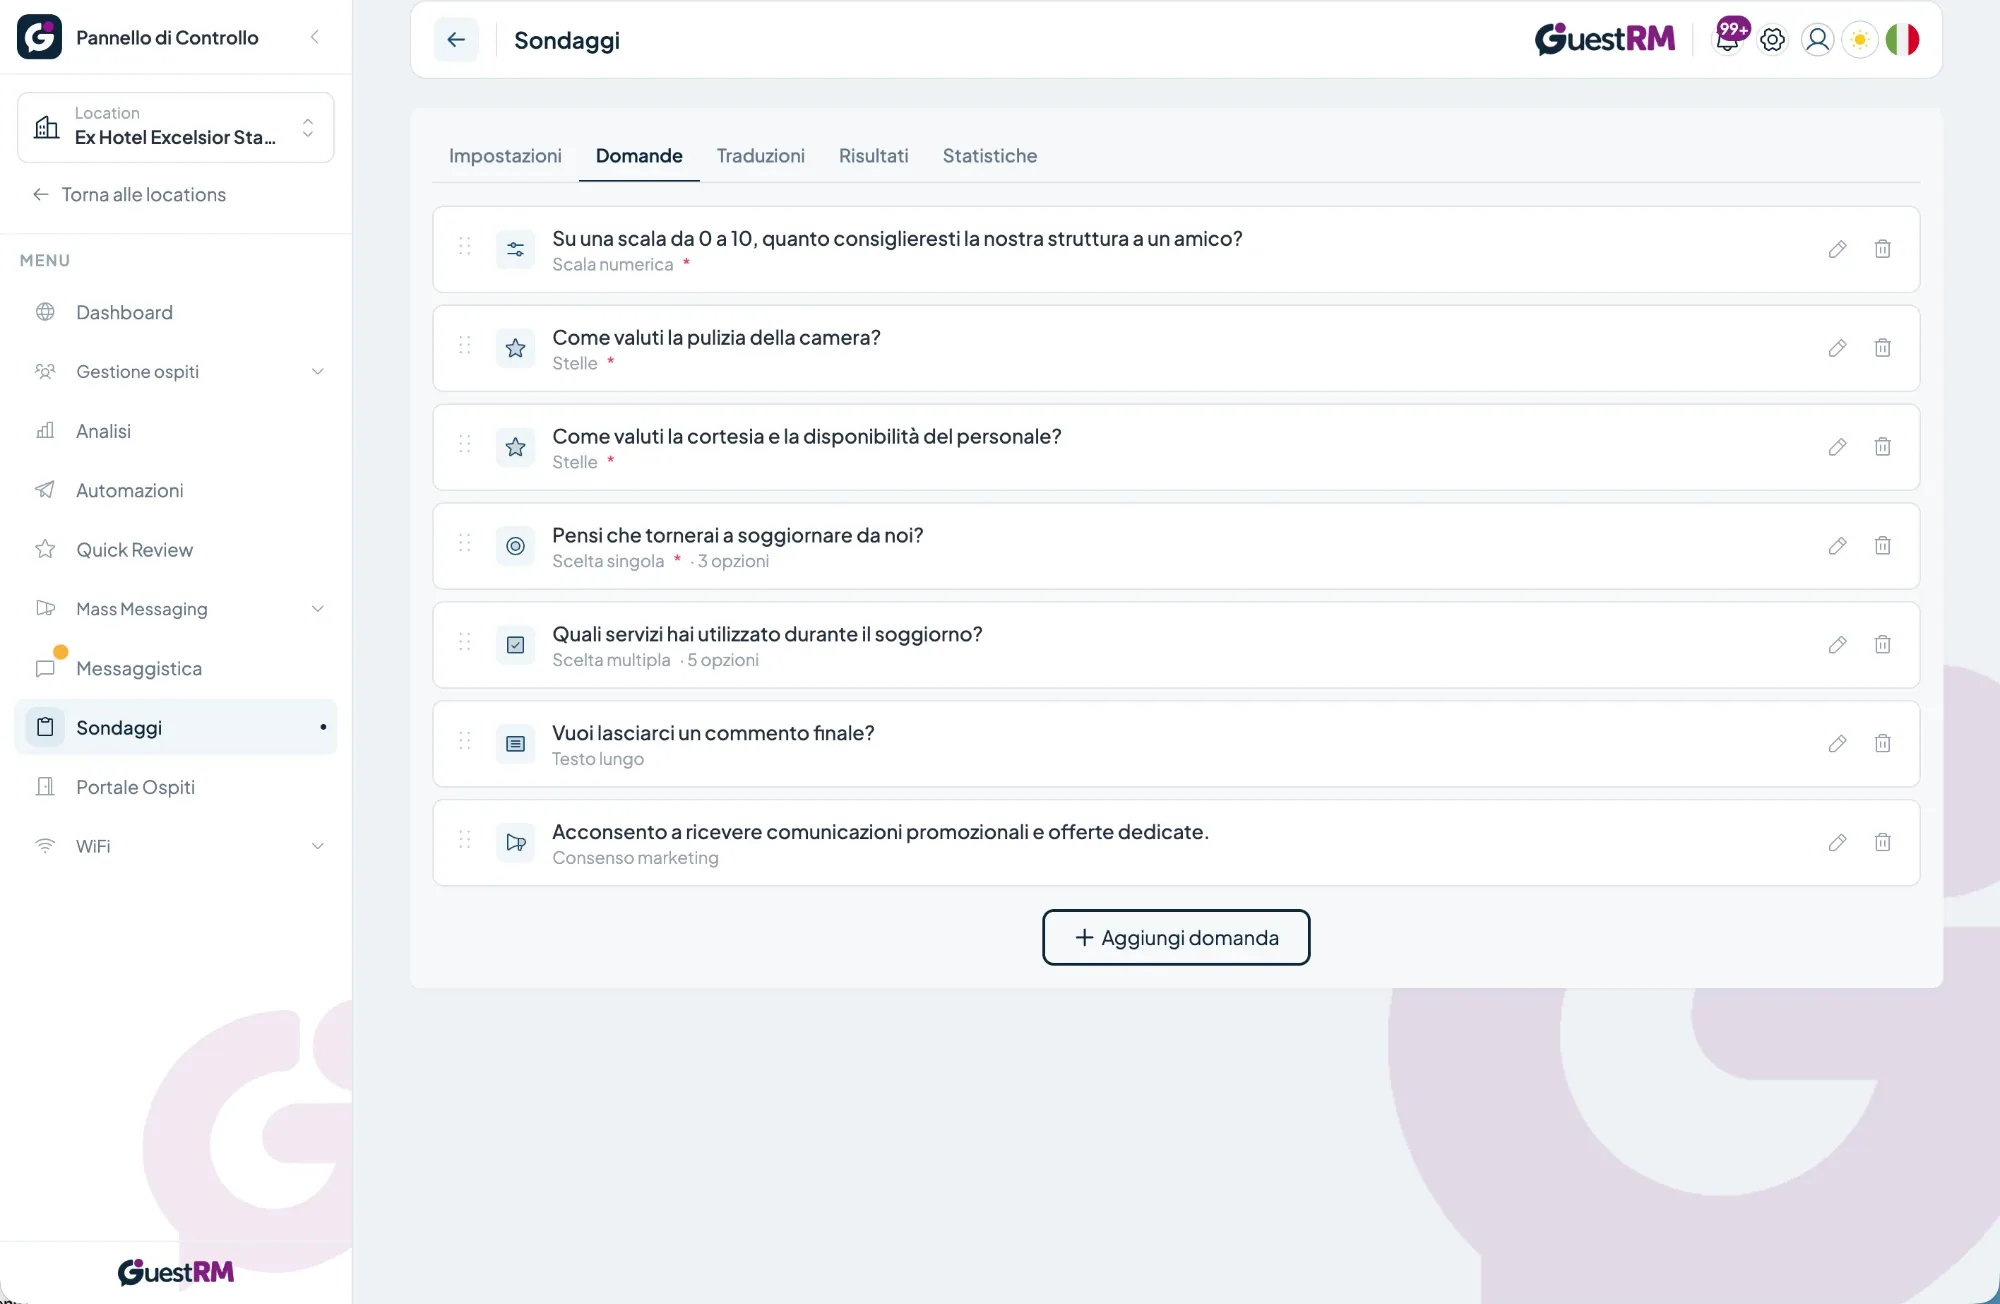
Task: Click the star type icon of 'pulizia' question
Action: tap(515, 348)
